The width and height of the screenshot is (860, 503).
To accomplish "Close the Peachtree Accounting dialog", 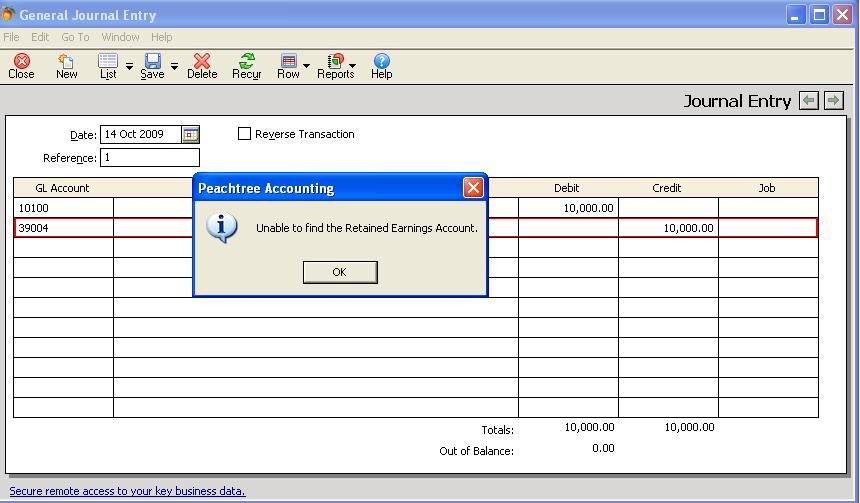I will pos(473,188).
